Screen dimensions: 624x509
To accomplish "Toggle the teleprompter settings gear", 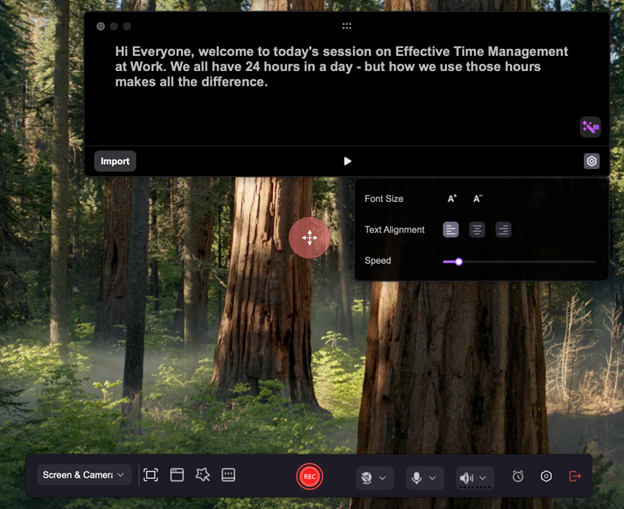I will [x=592, y=161].
